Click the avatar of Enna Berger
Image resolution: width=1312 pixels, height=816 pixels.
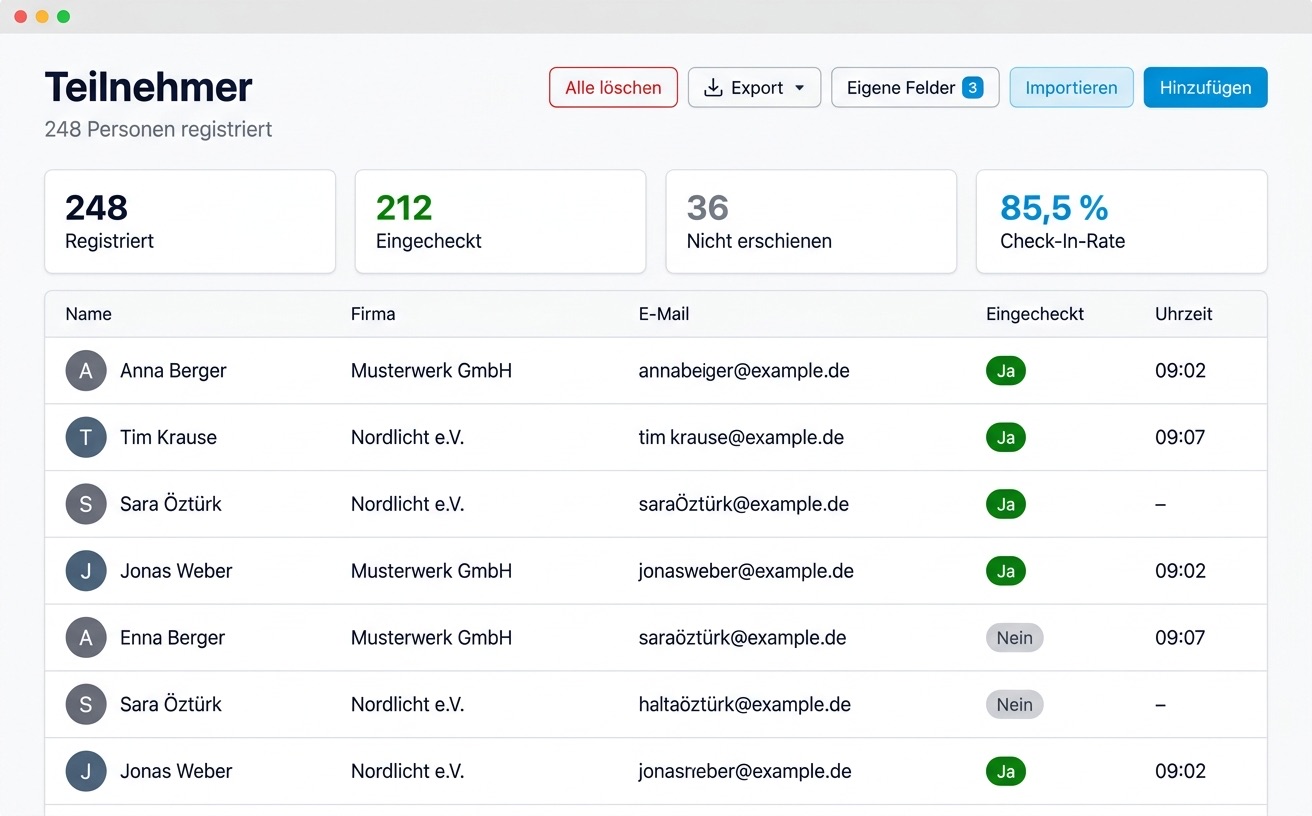pyautogui.click(x=86, y=638)
